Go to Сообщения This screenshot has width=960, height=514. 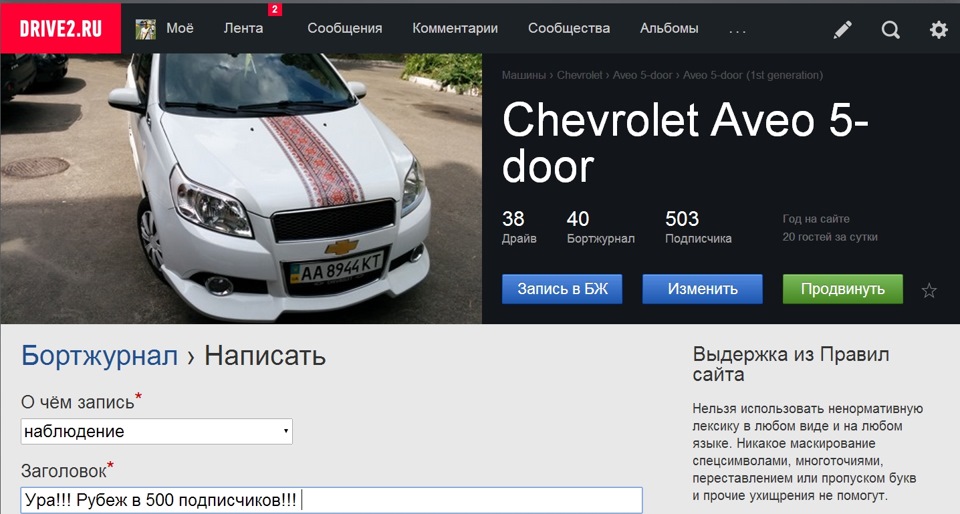(x=345, y=28)
